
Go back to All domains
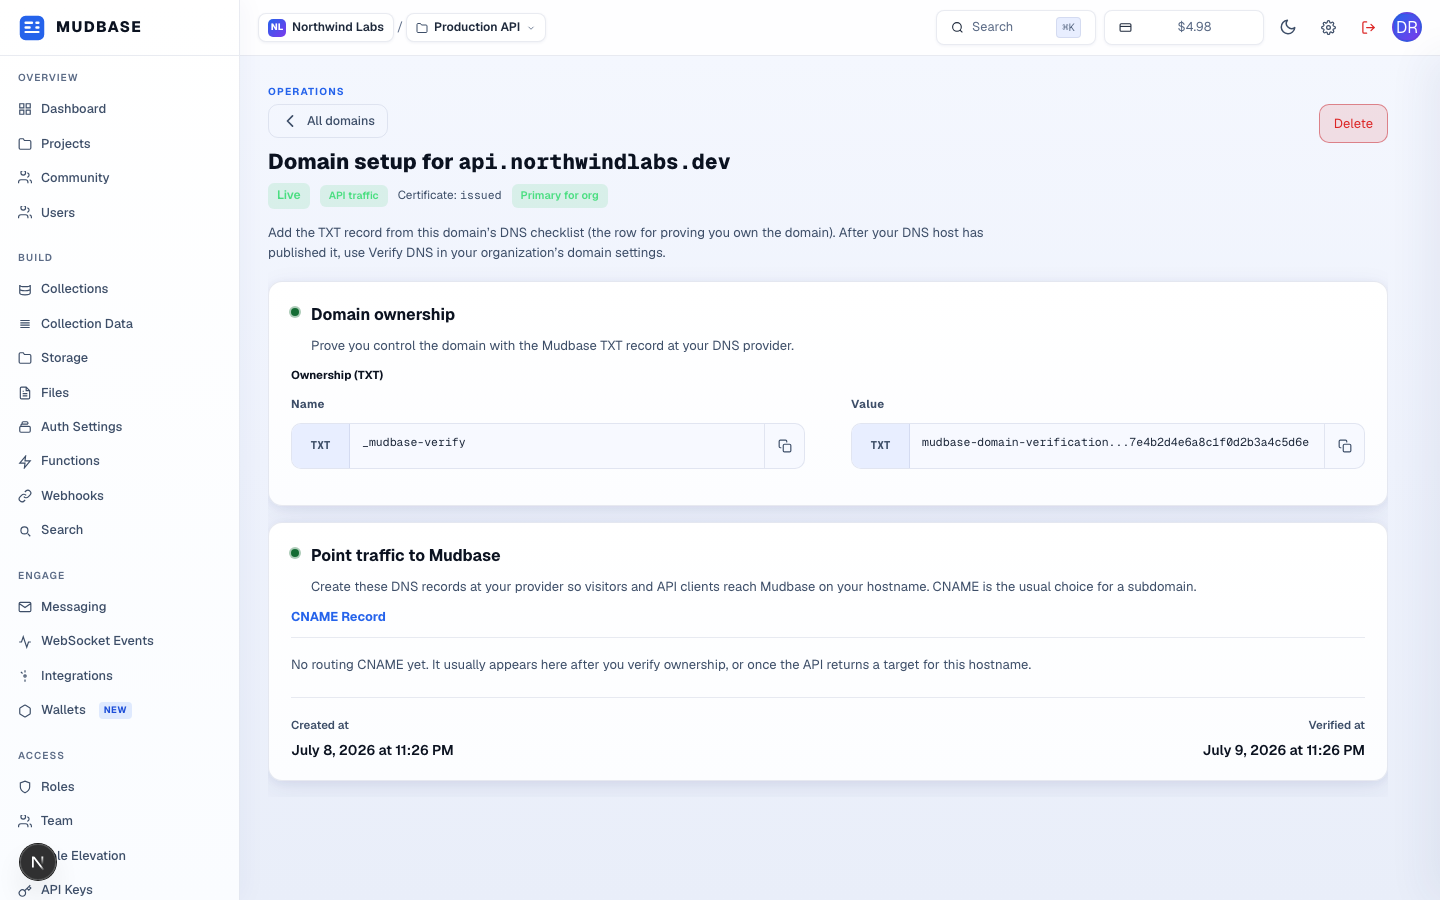328,121
